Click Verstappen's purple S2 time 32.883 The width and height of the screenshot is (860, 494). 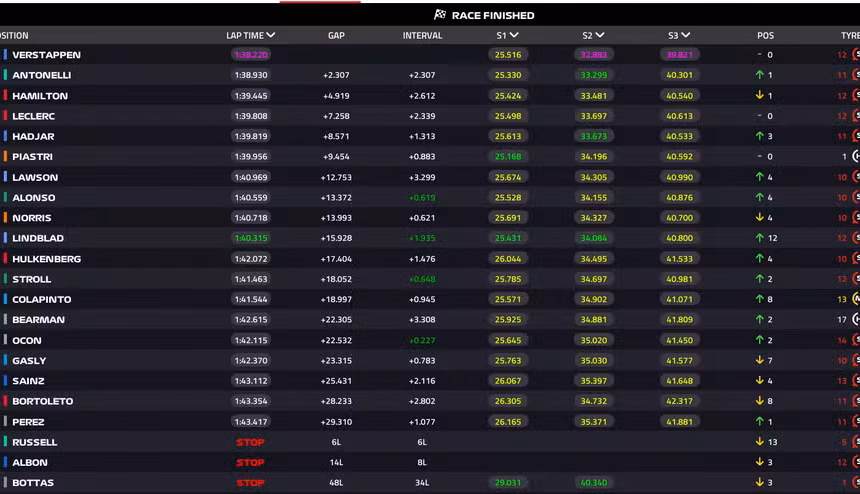[x=594, y=55]
